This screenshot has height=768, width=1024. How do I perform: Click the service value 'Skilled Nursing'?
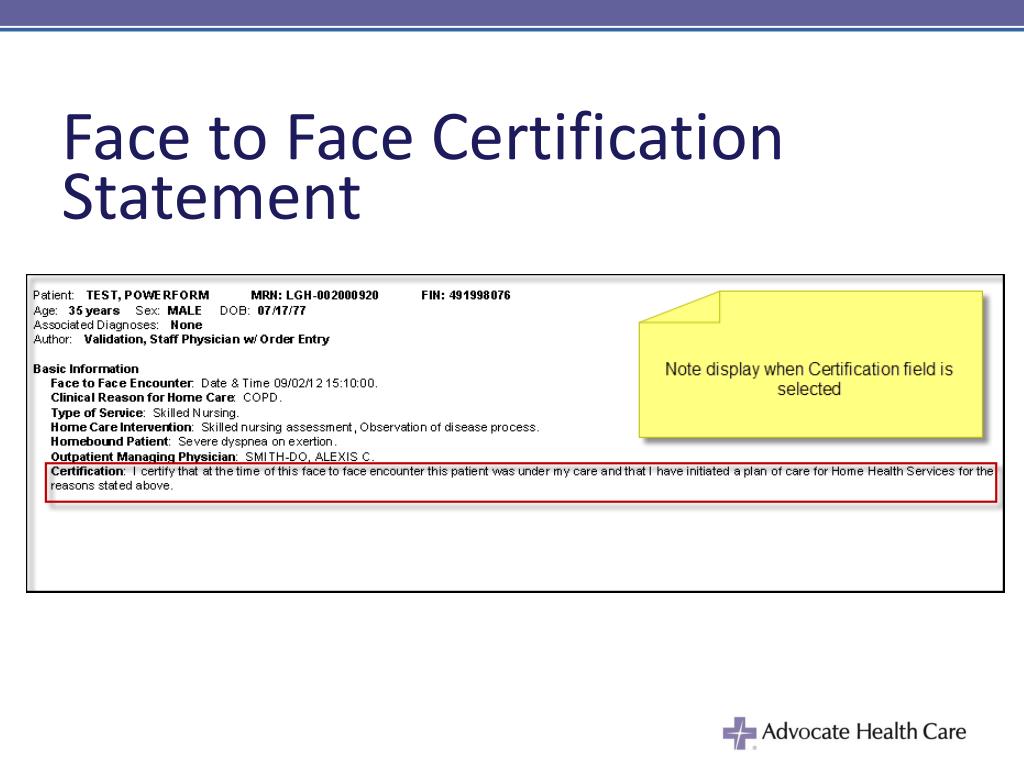point(195,413)
